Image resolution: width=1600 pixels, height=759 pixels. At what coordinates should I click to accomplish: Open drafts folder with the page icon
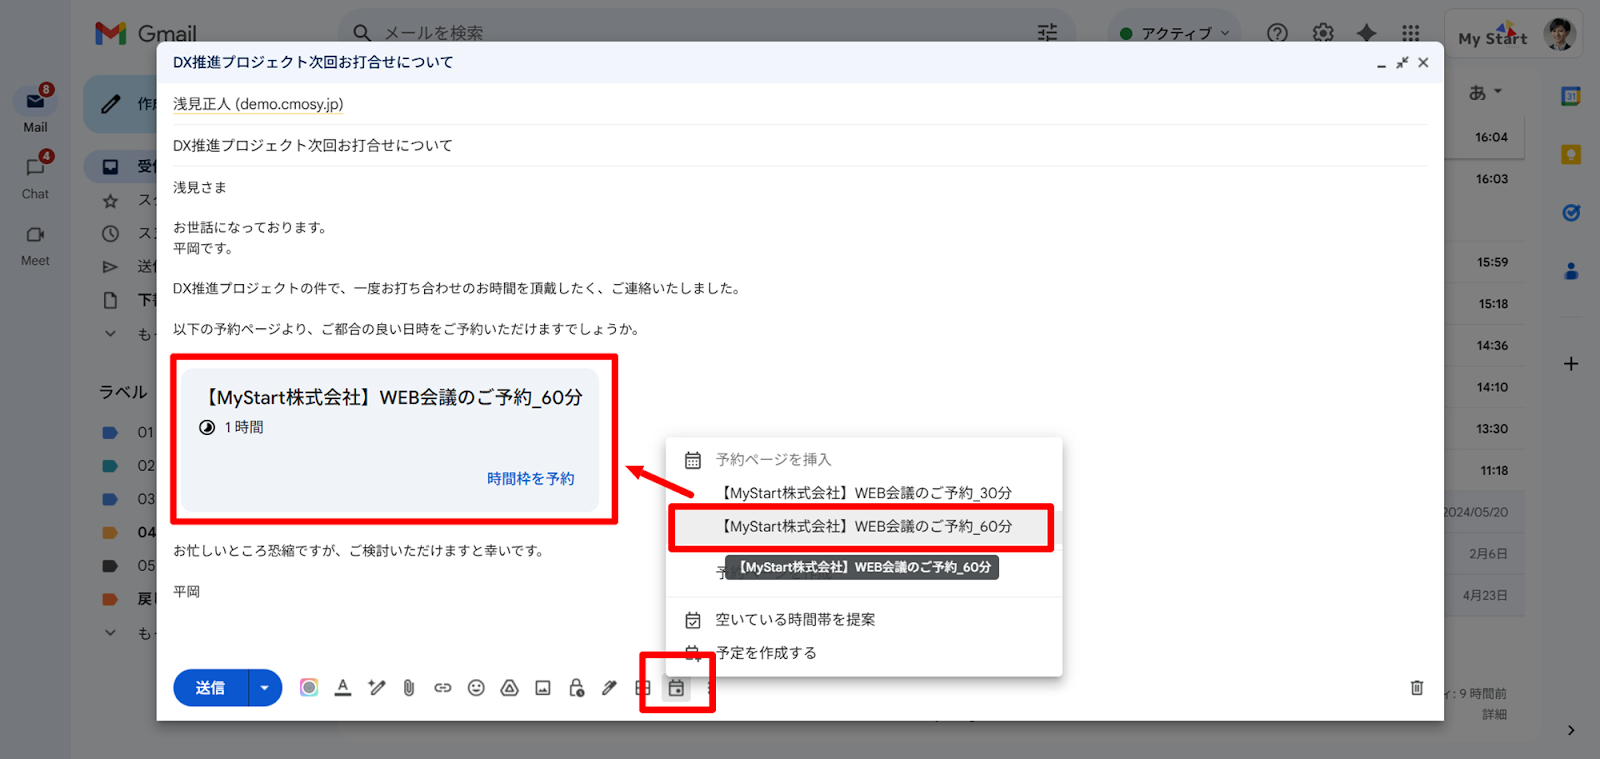point(110,300)
